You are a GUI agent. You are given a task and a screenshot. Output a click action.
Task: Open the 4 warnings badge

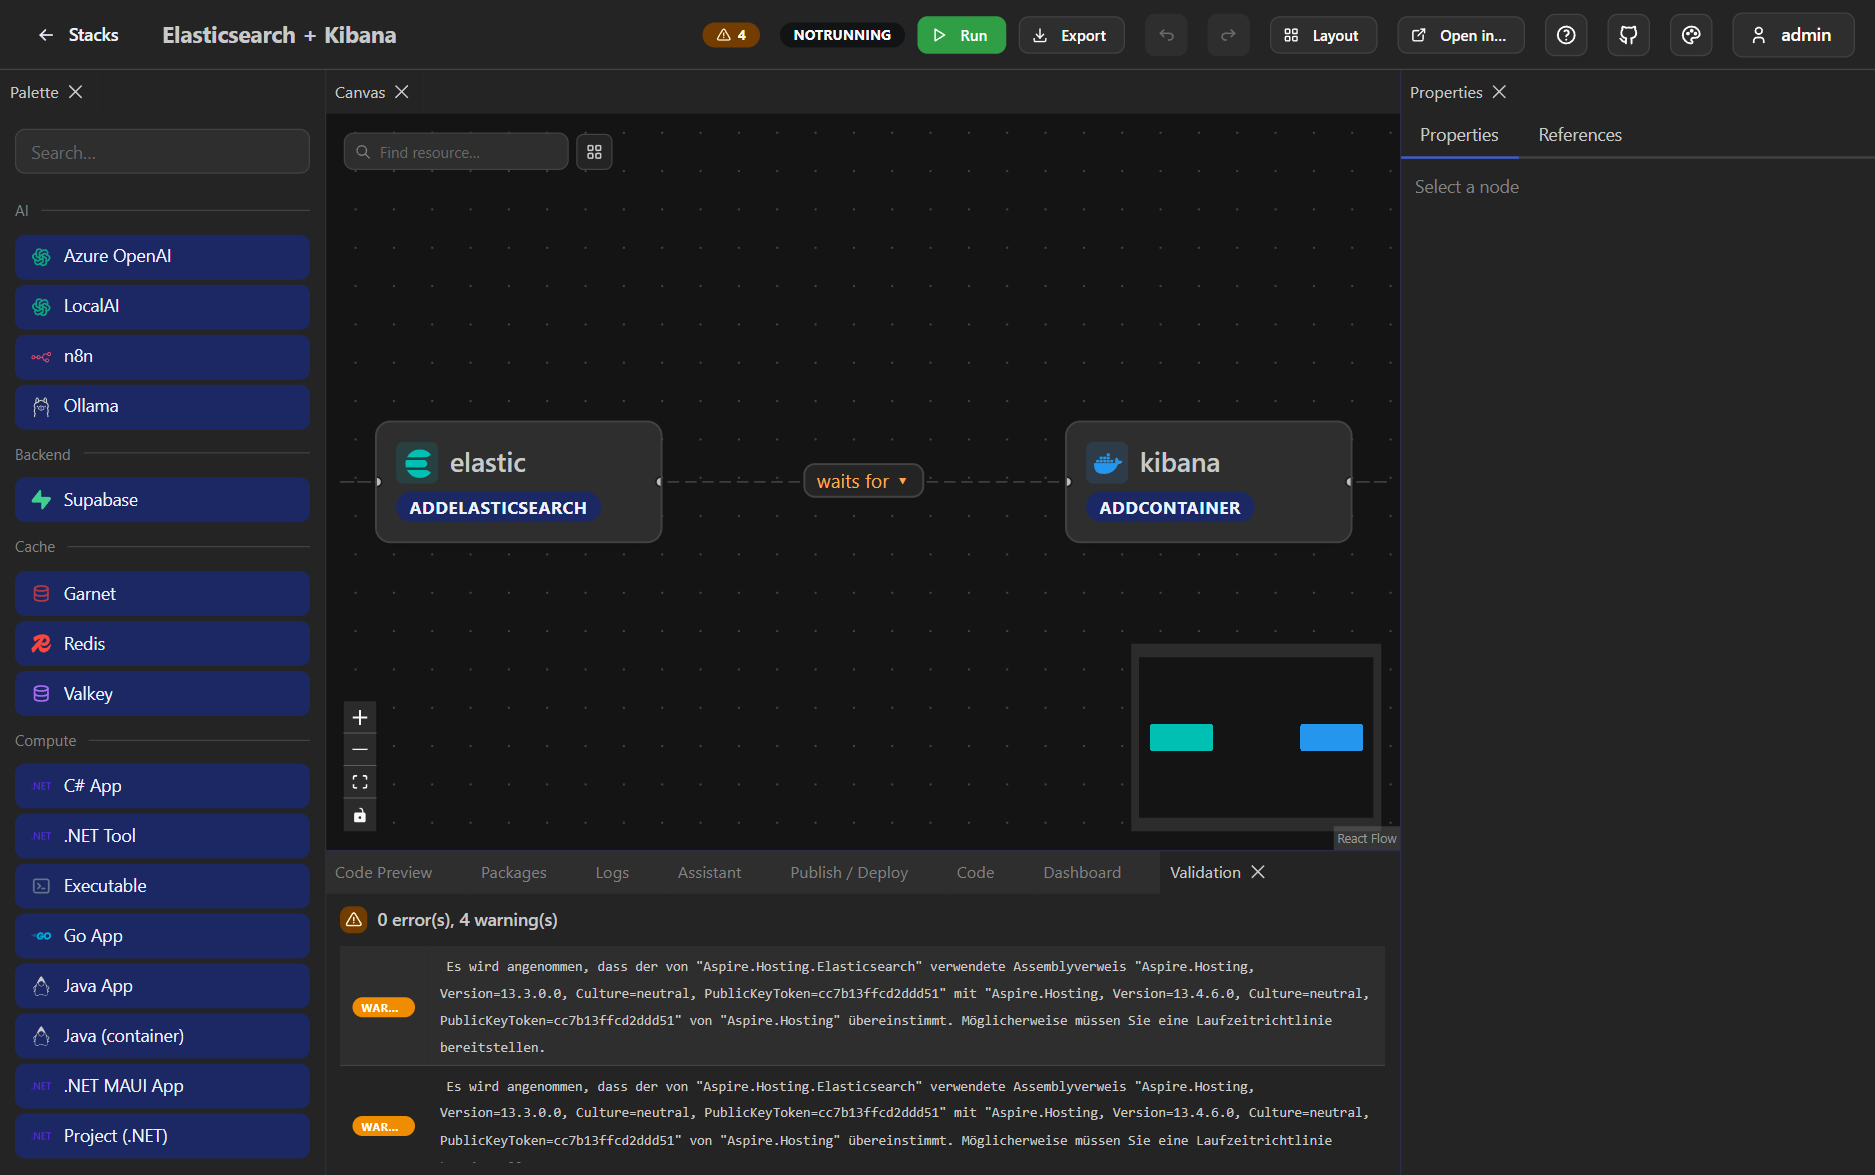[x=731, y=35]
